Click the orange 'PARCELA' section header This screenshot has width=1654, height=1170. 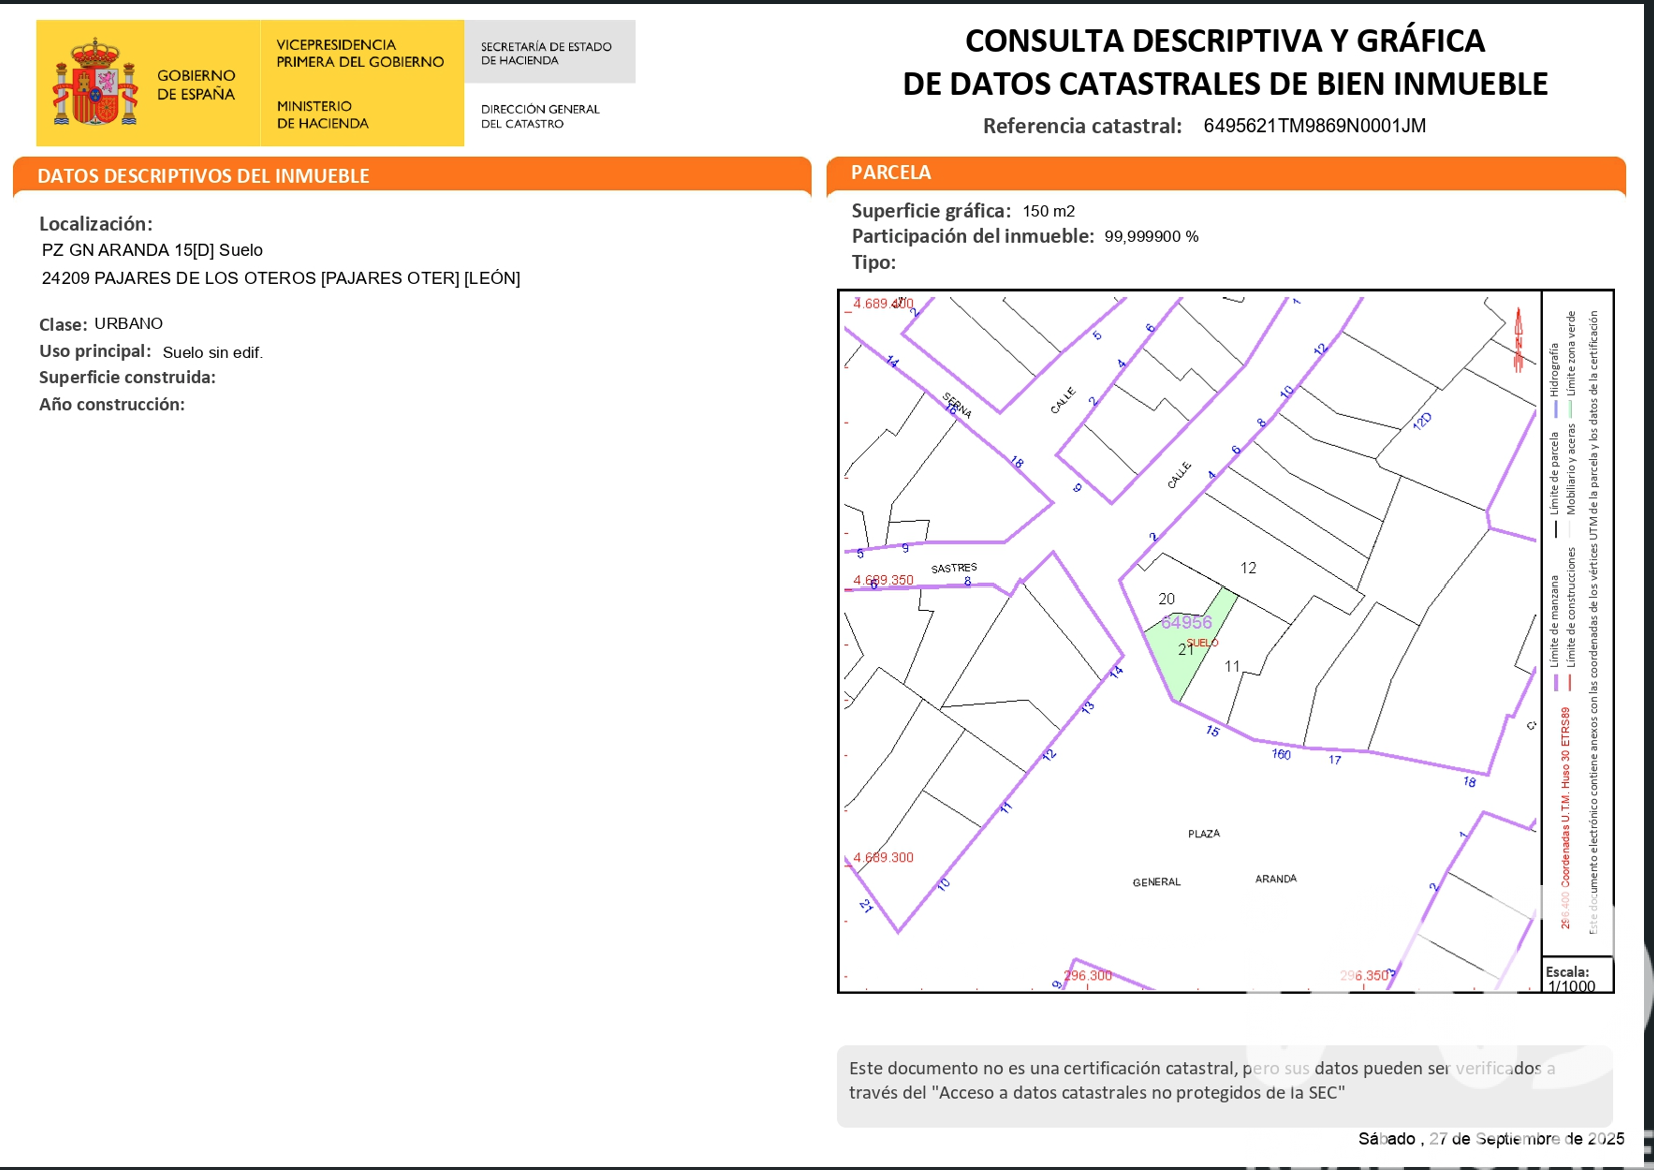(891, 172)
